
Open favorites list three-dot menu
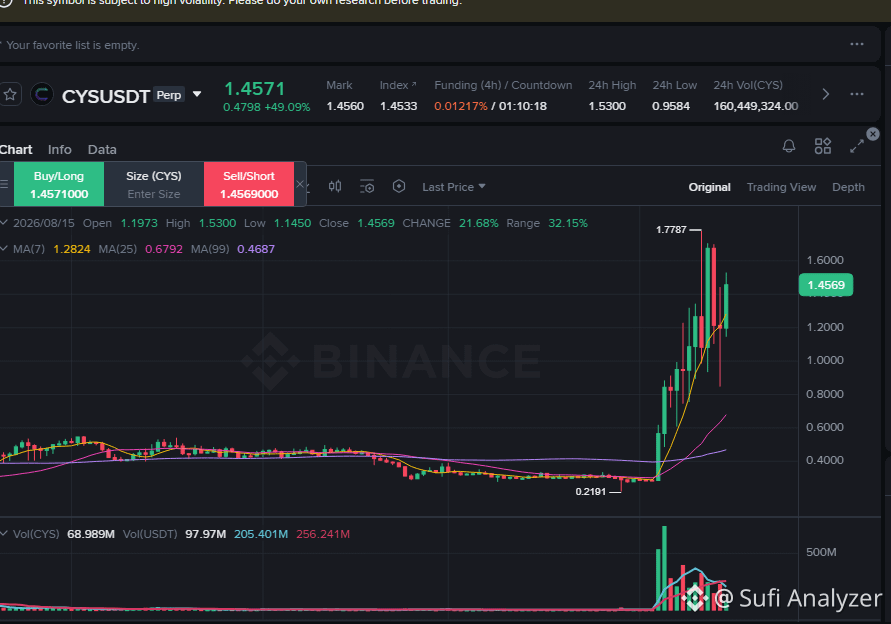(x=857, y=44)
